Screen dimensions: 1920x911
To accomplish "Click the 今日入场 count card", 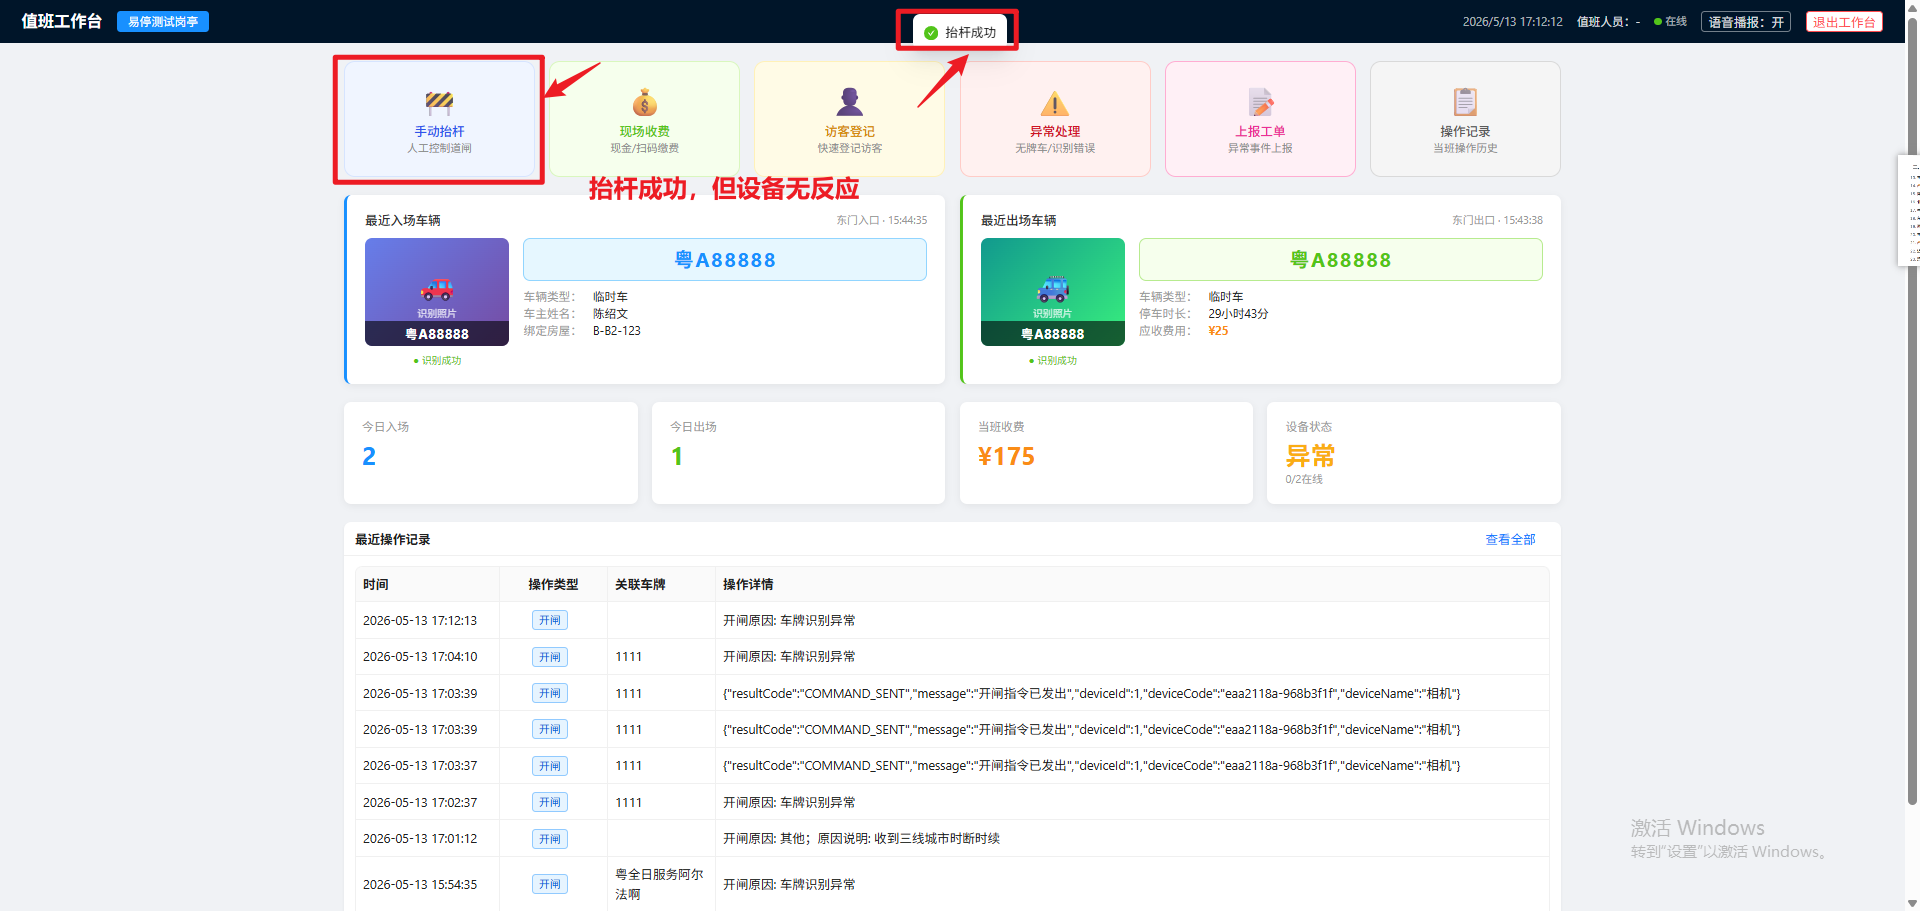I will [x=491, y=453].
